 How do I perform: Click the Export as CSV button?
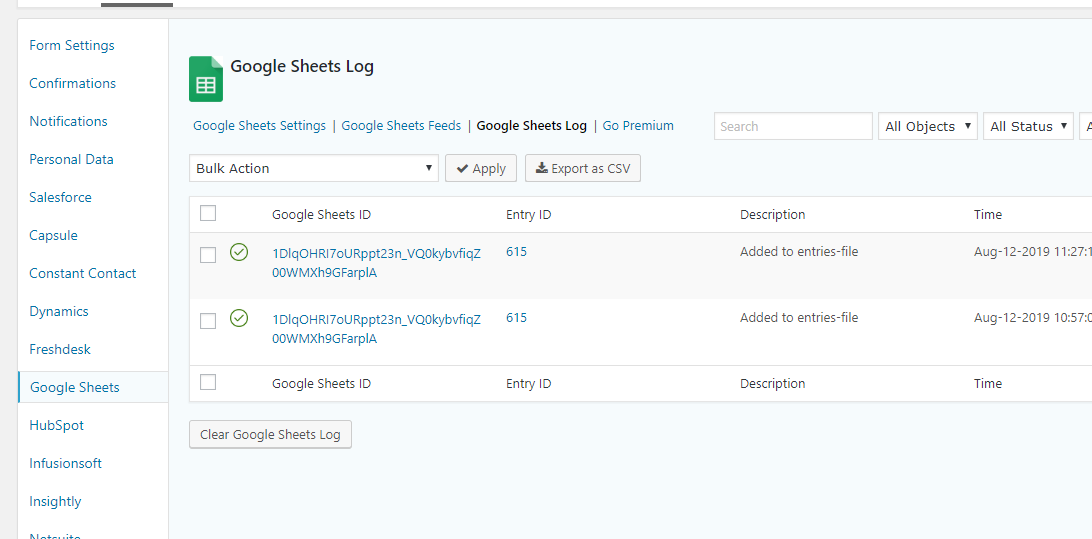pos(583,169)
